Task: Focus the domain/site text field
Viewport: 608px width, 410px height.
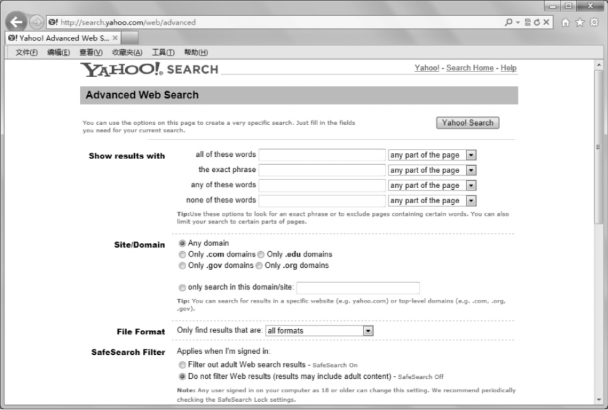Action: pos(358,288)
